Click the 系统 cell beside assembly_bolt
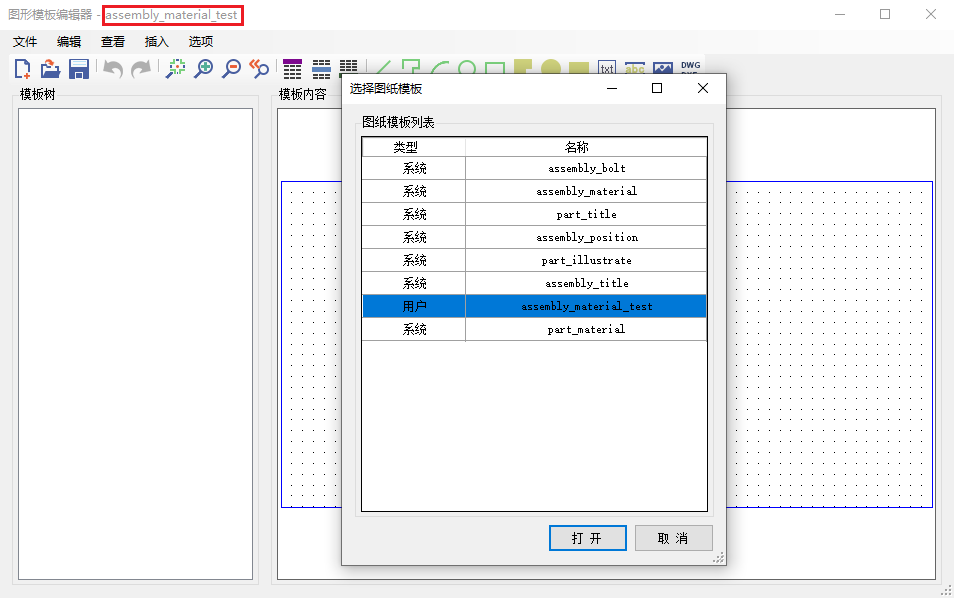The image size is (954, 598). point(414,168)
